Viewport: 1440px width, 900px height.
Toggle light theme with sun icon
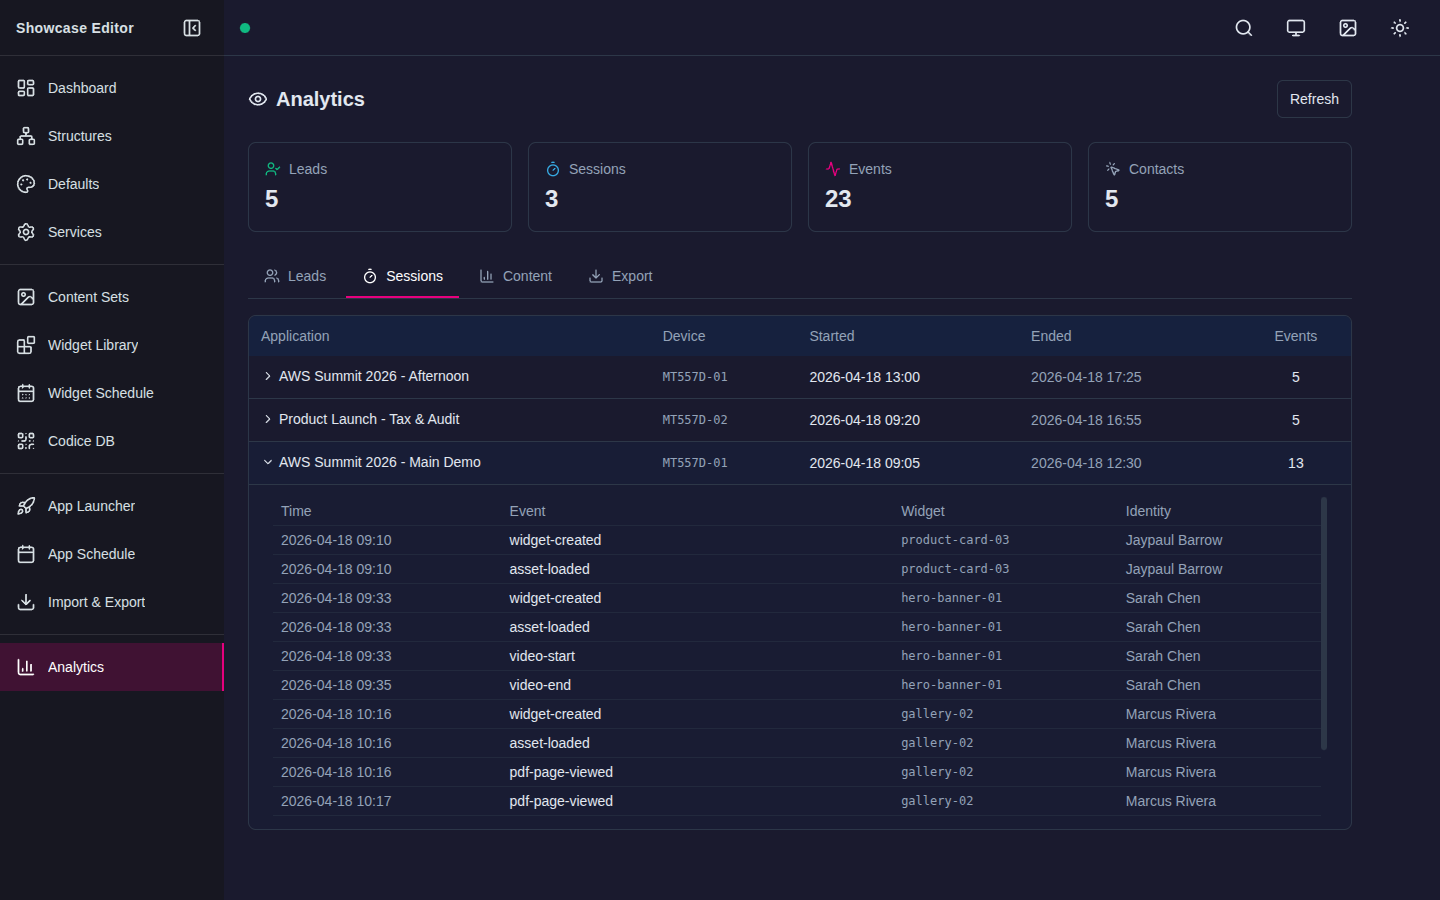click(1400, 28)
